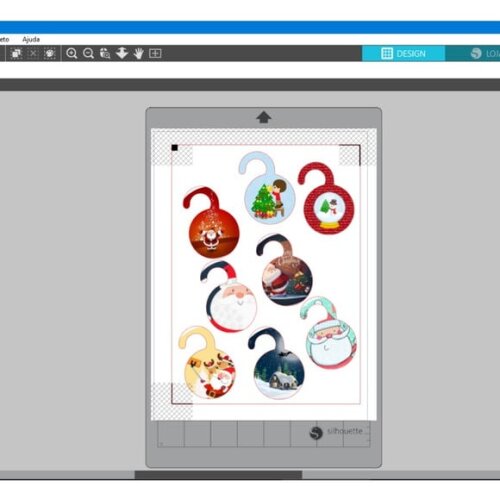Click the Select All toolbar icon
The height and width of the screenshot is (487, 500).
click(16, 53)
